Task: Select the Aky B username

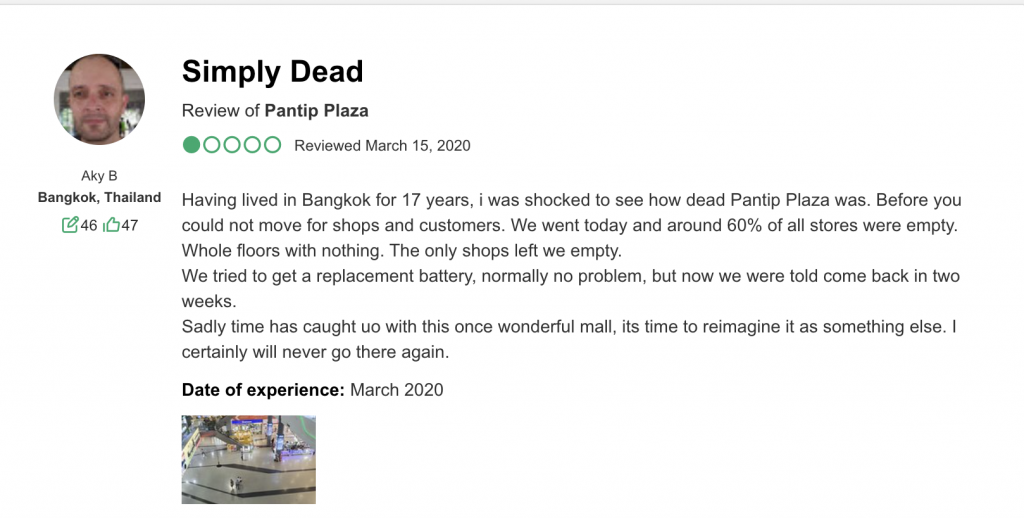Action: (99, 176)
